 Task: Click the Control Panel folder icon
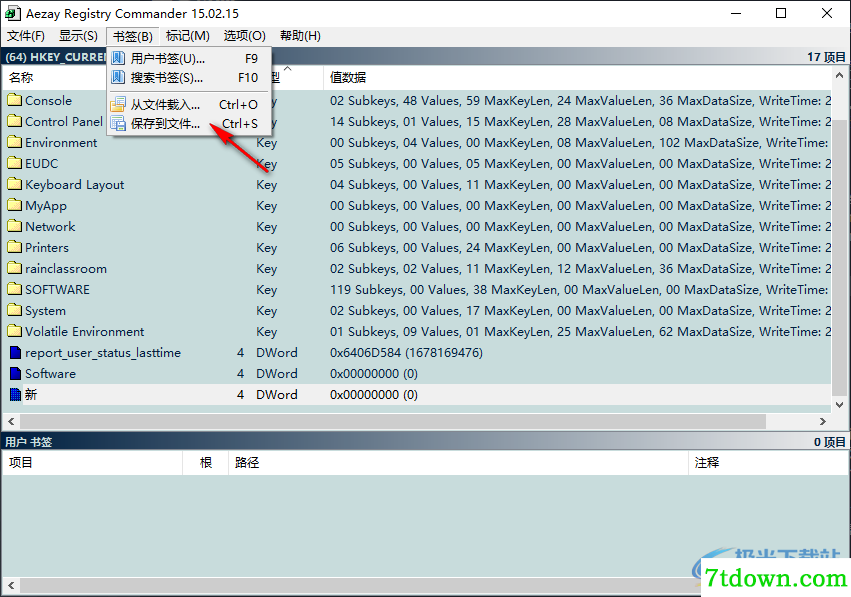tap(15, 121)
